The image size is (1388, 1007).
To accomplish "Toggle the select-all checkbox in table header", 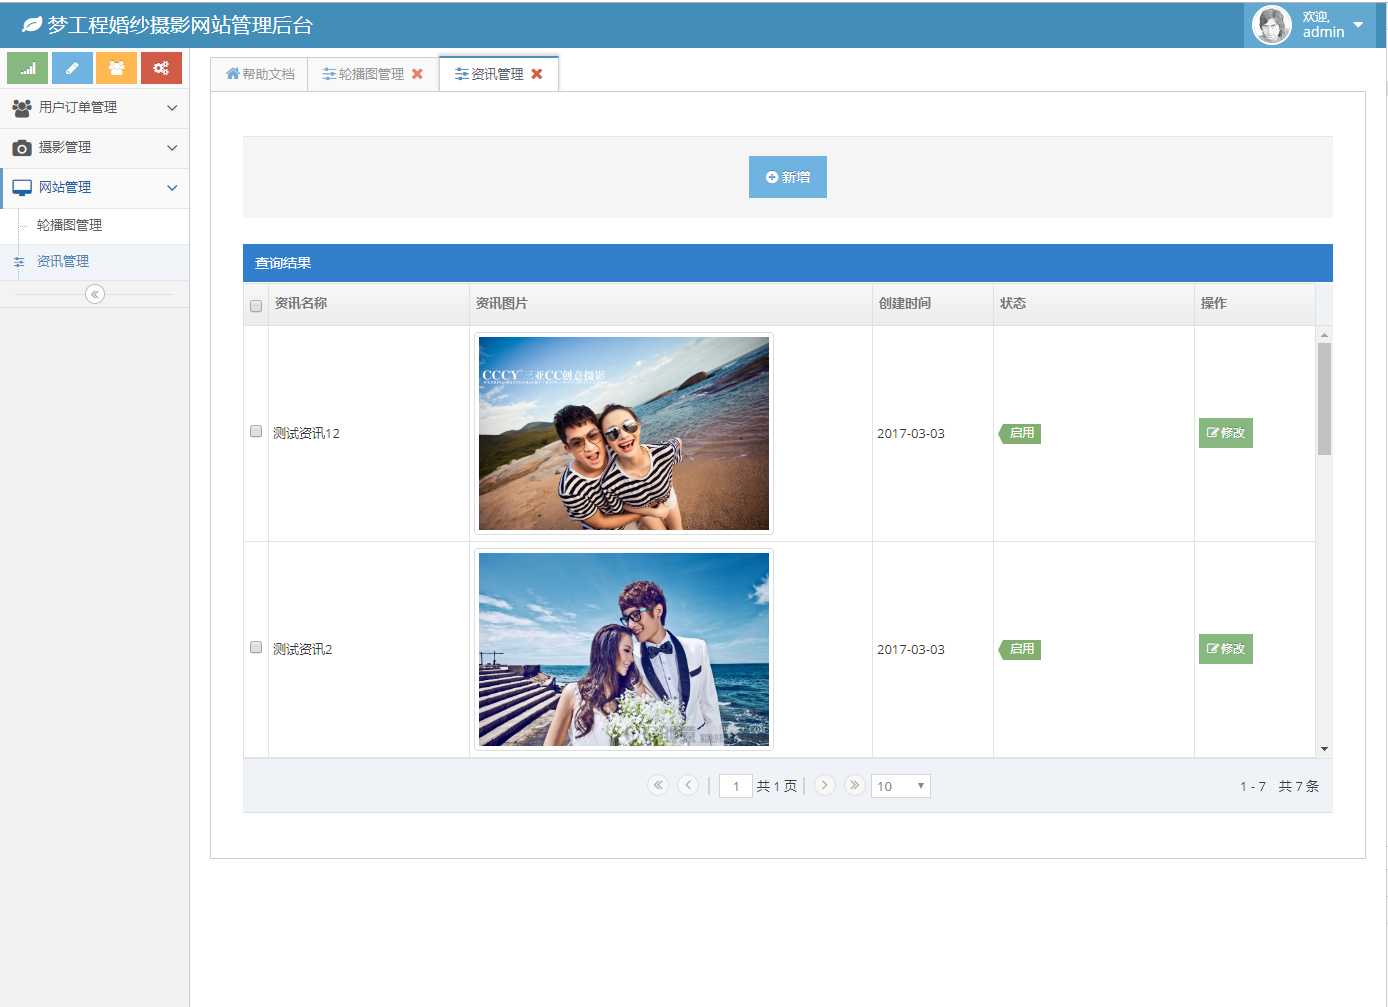I will point(256,306).
